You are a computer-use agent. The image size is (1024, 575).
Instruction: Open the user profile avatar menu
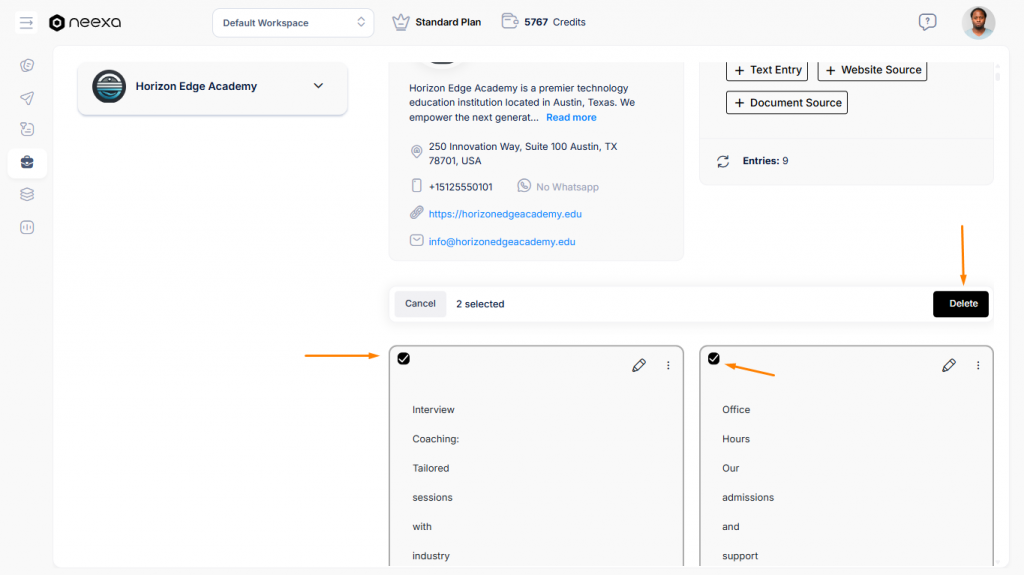pos(978,22)
